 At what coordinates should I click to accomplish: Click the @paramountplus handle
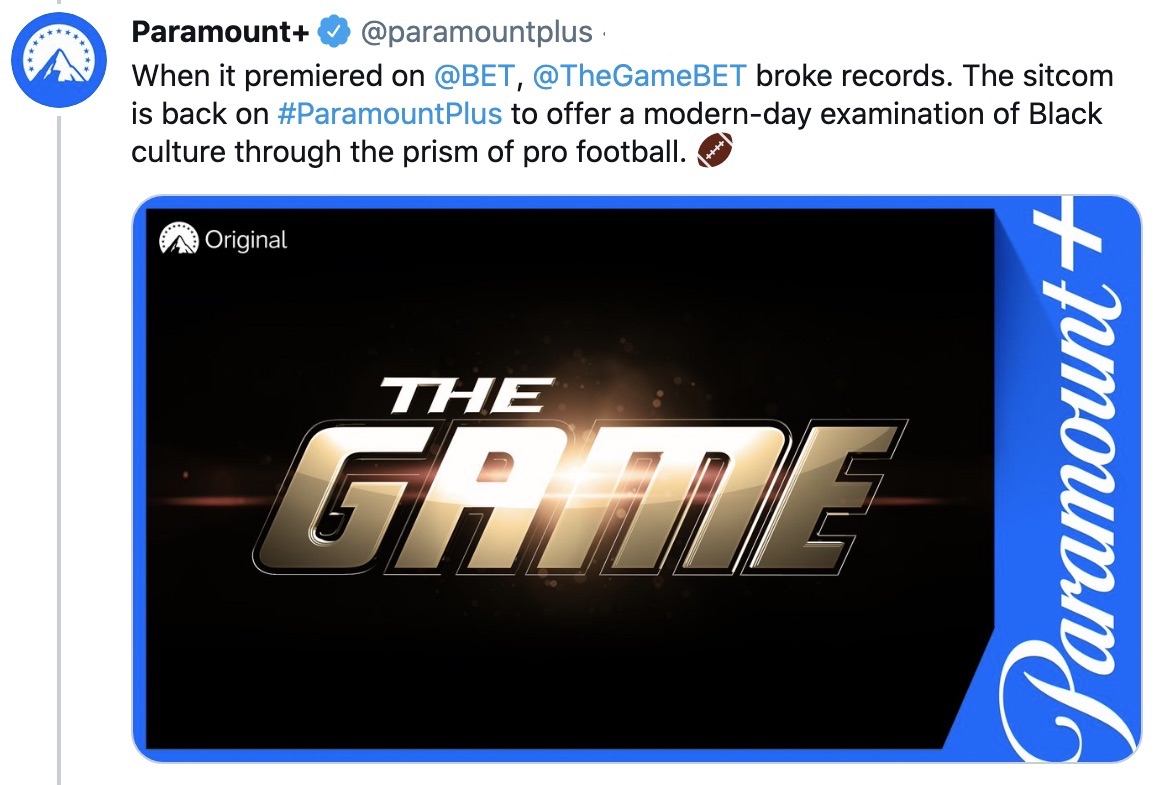[475, 32]
